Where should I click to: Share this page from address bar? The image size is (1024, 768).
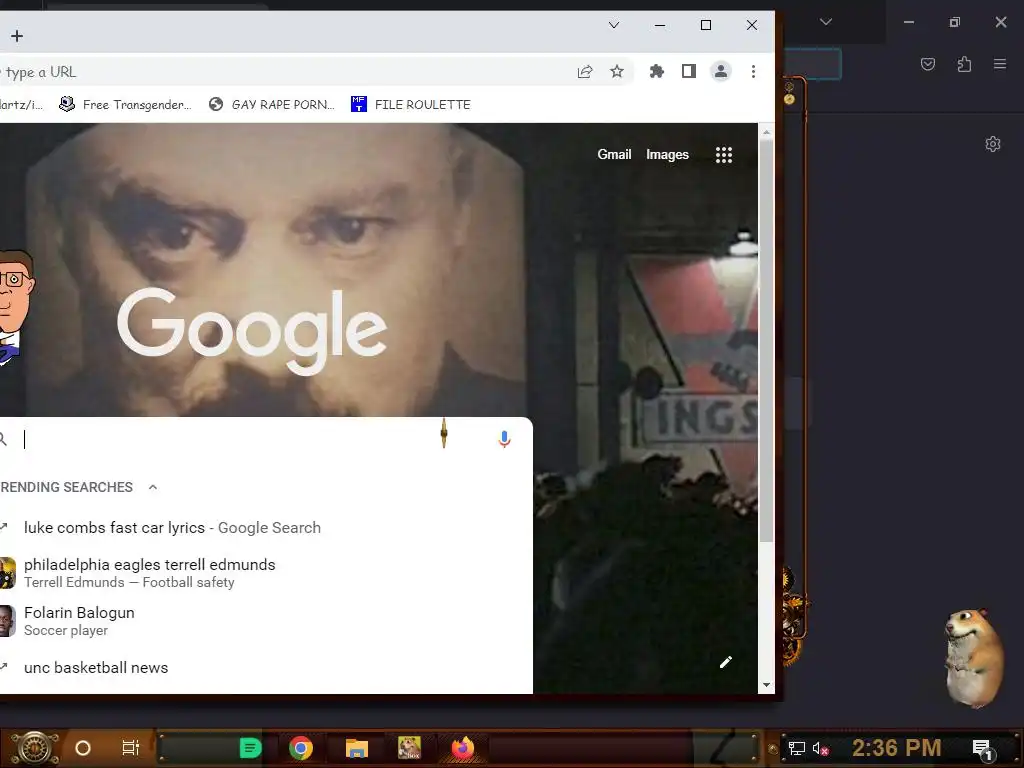pyautogui.click(x=585, y=71)
